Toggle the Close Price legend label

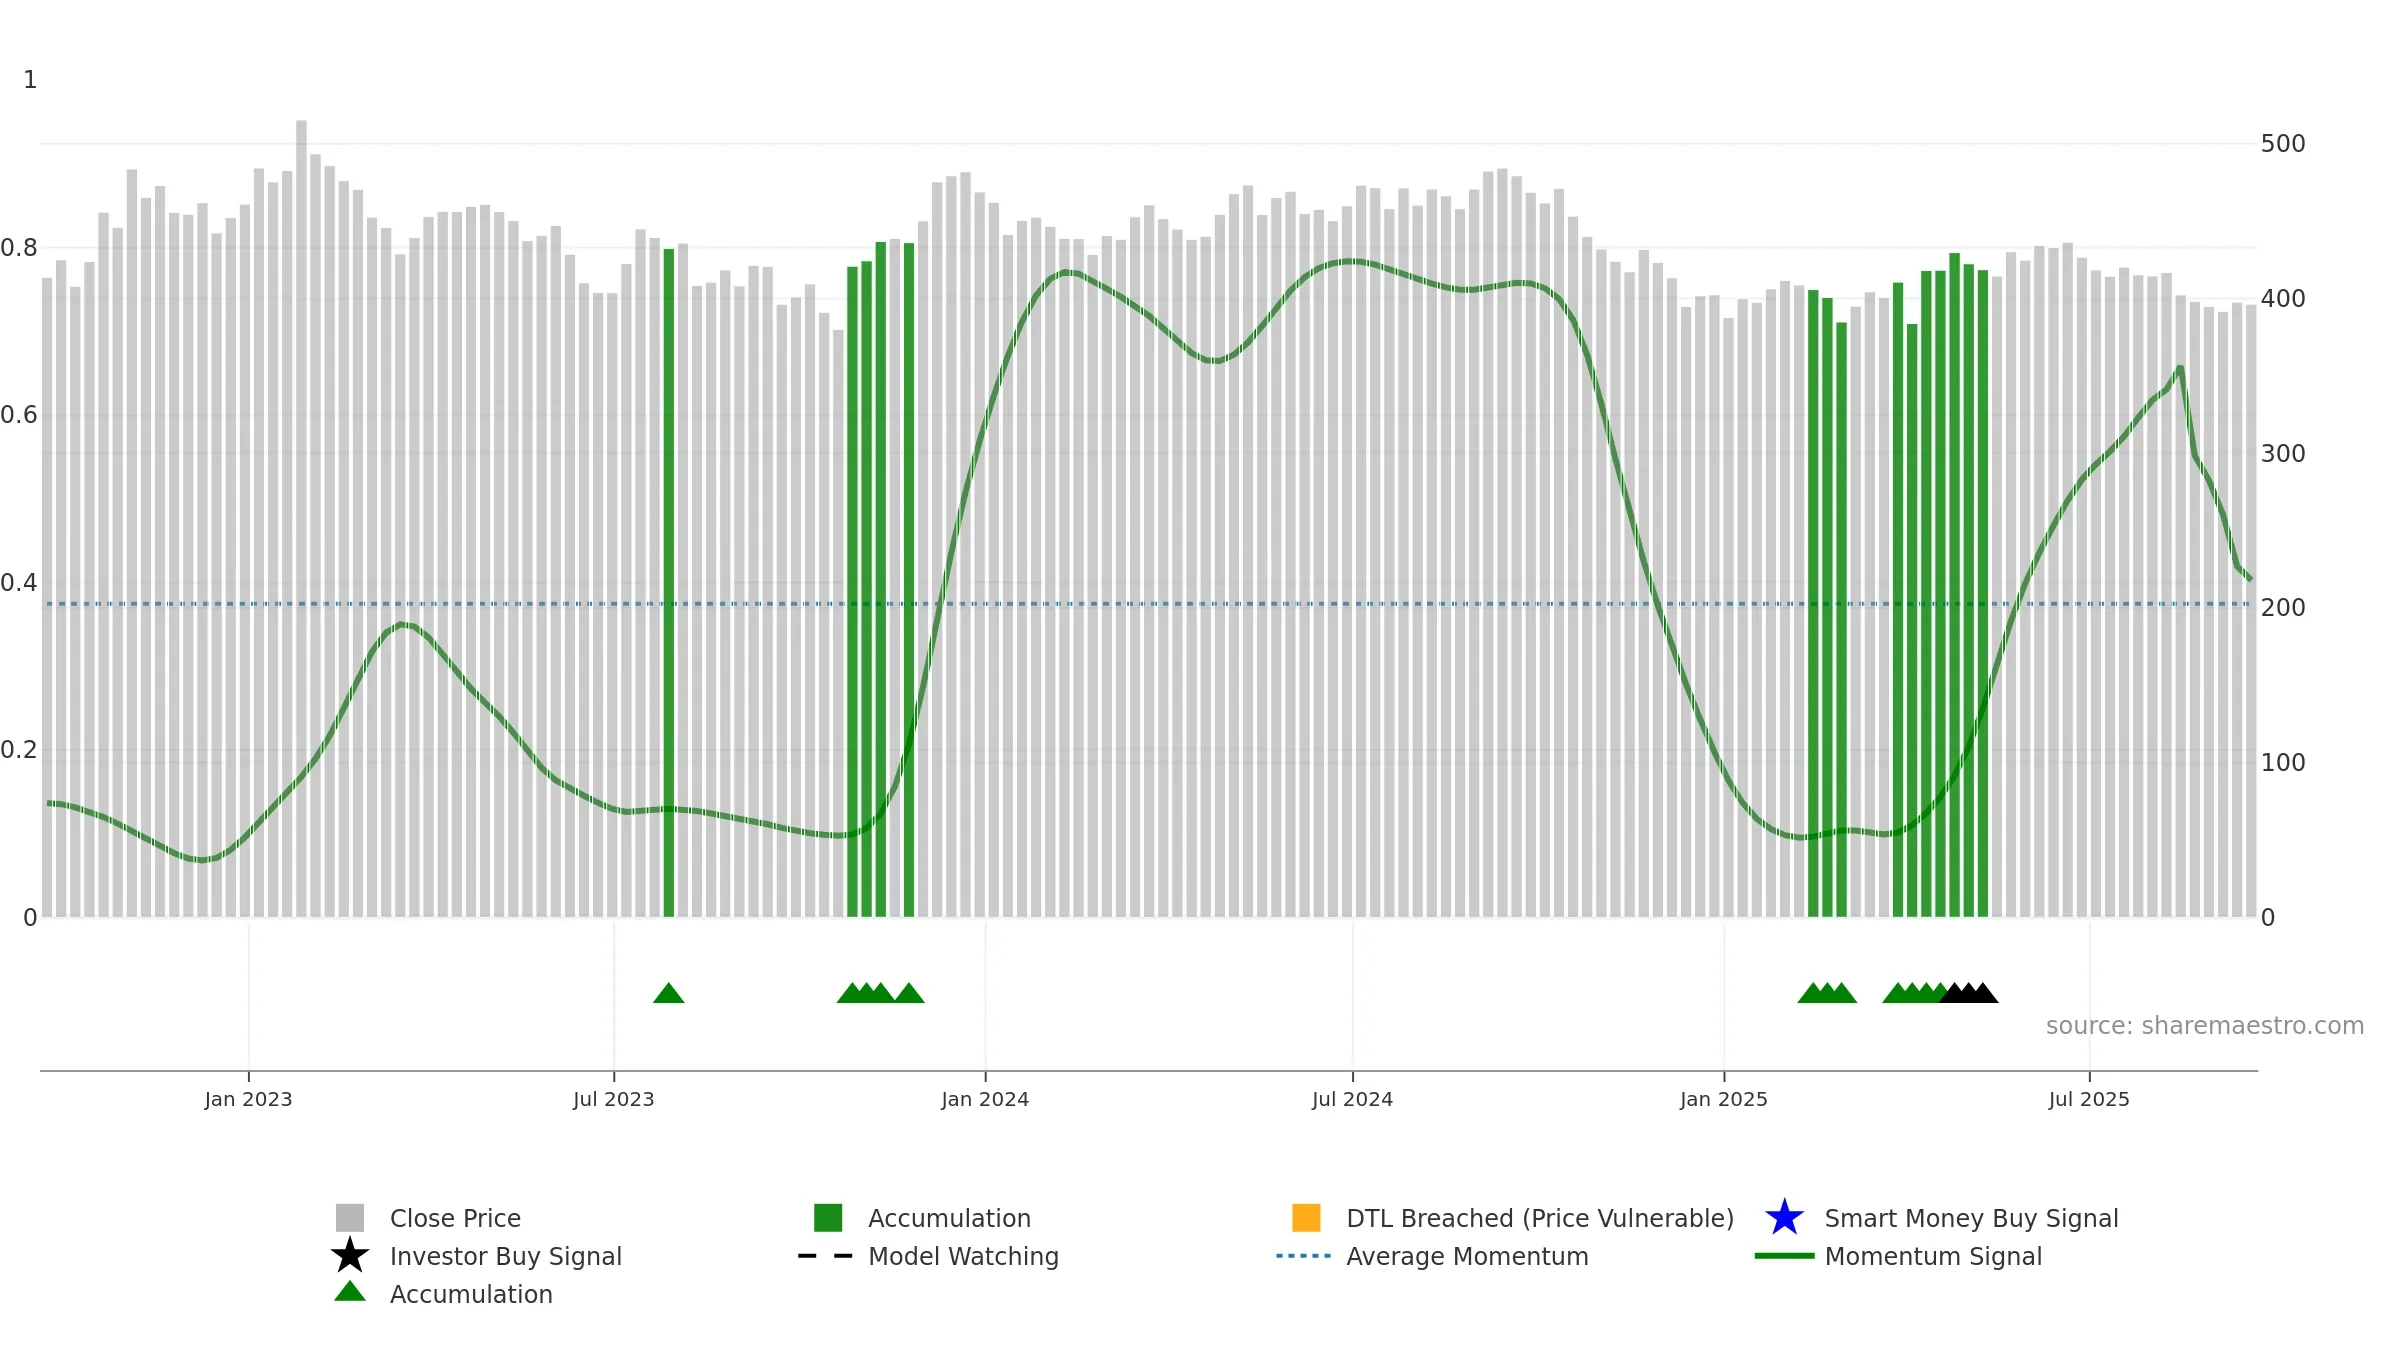coord(455,1218)
